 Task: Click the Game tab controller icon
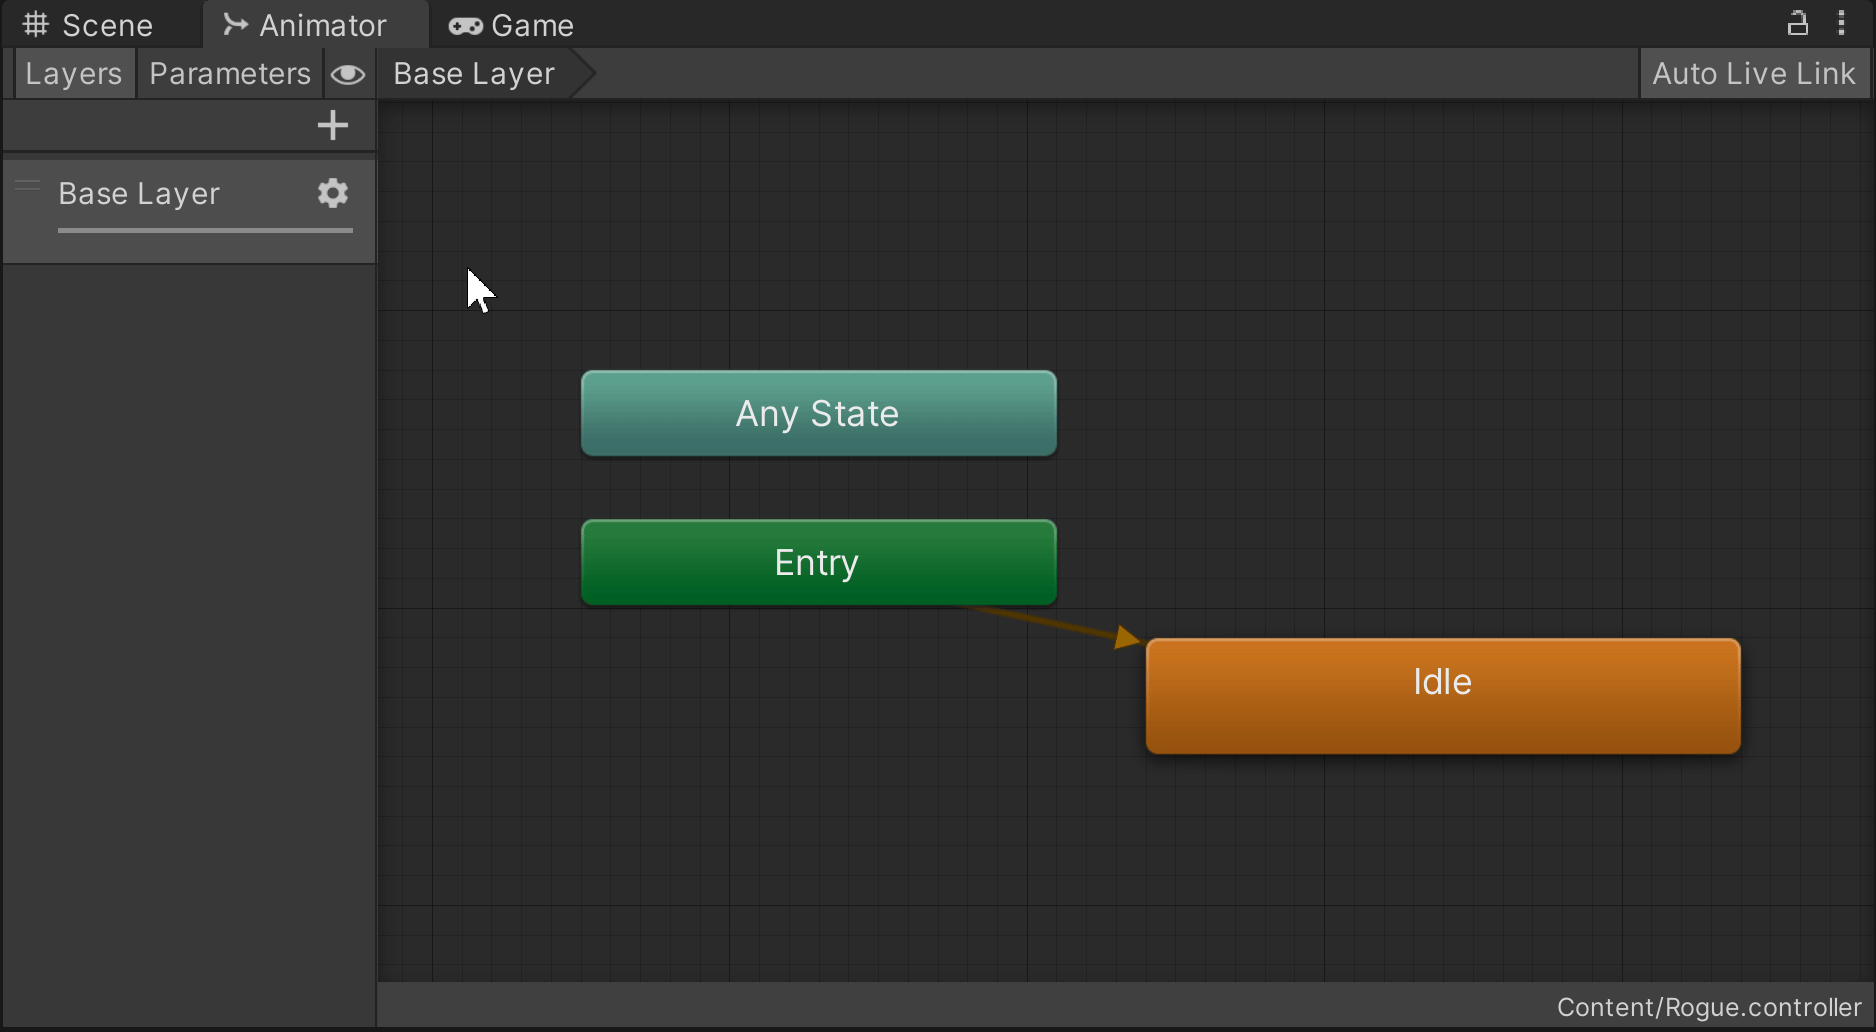click(x=464, y=25)
